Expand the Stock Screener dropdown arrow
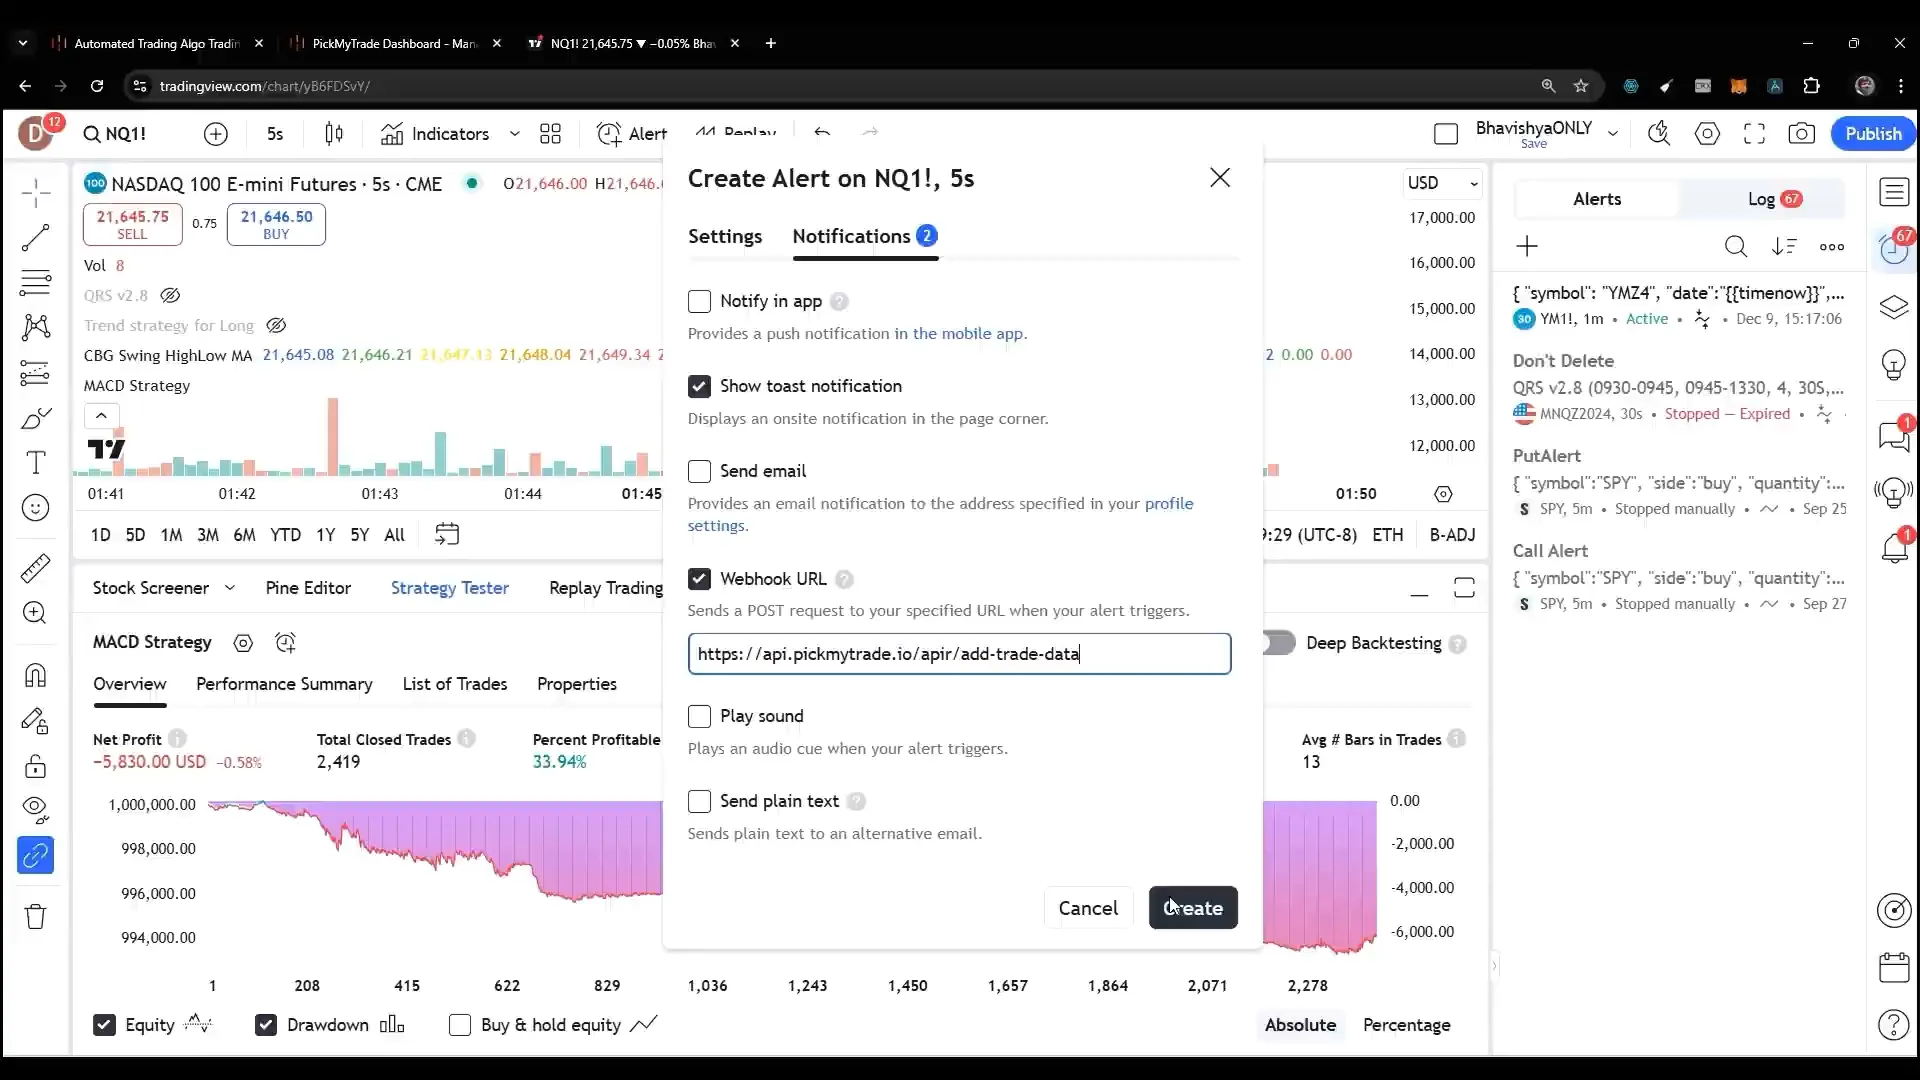Image resolution: width=1920 pixels, height=1080 pixels. (x=230, y=588)
